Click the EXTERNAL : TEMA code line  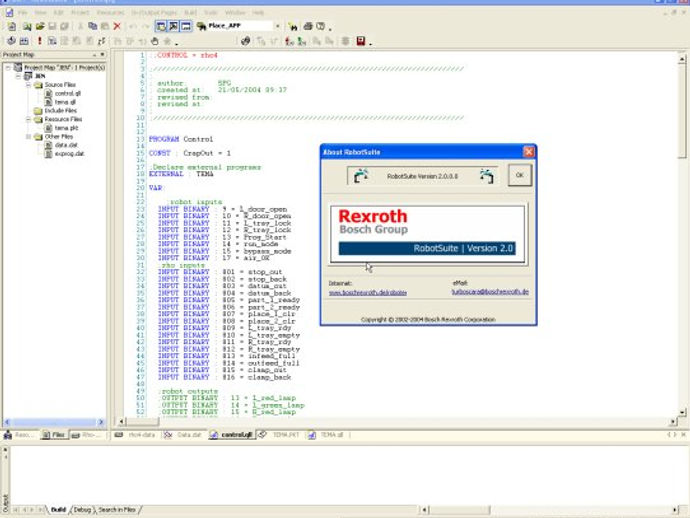pos(181,174)
